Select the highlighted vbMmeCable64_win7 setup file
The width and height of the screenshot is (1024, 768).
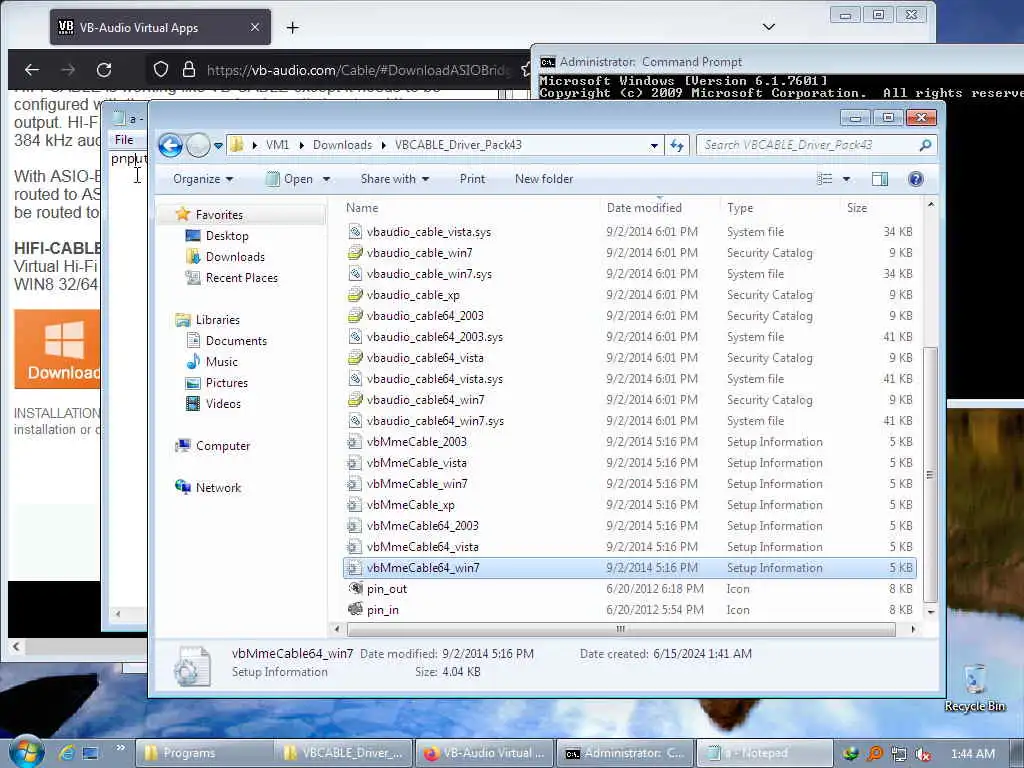pyautogui.click(x=630, y=568)
